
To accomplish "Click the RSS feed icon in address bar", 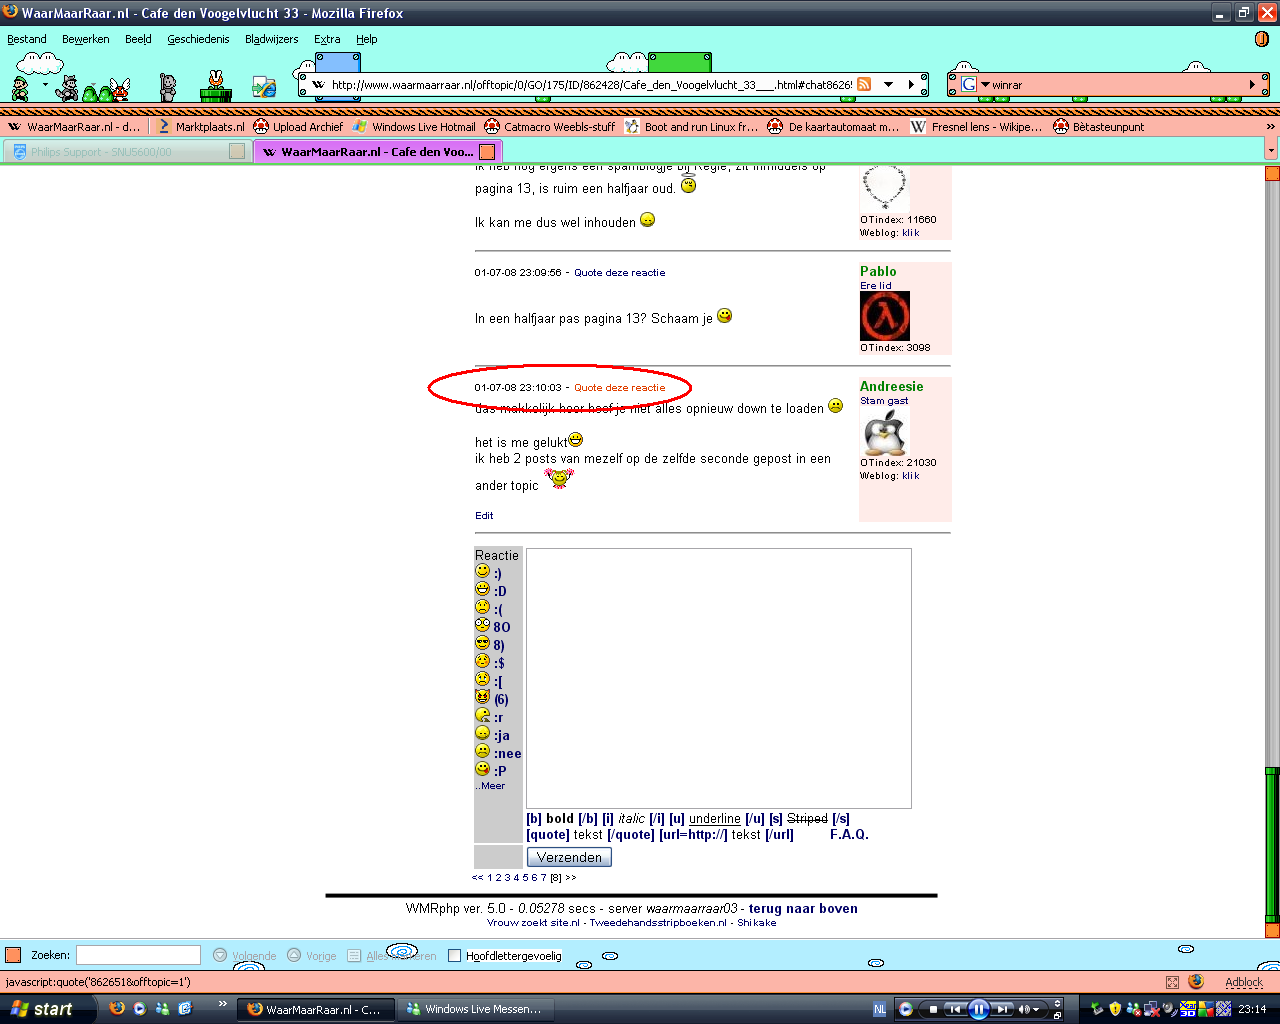I will 864,85.
